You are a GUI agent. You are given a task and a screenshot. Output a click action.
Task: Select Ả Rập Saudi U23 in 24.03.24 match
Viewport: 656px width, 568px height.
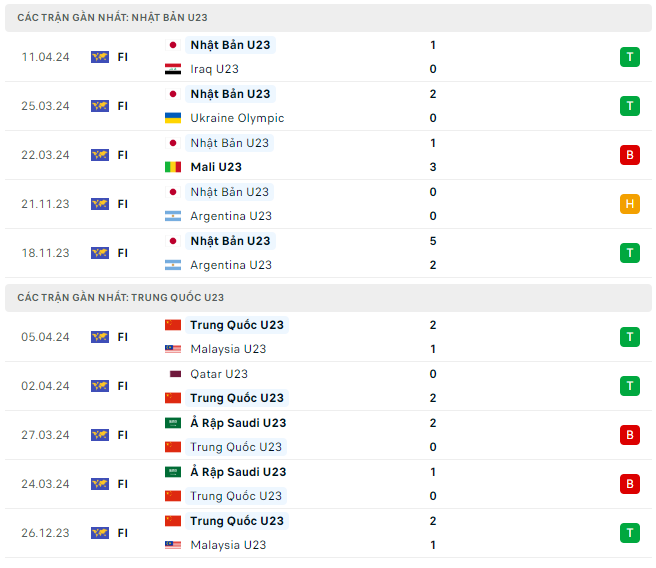coord(238,472)
